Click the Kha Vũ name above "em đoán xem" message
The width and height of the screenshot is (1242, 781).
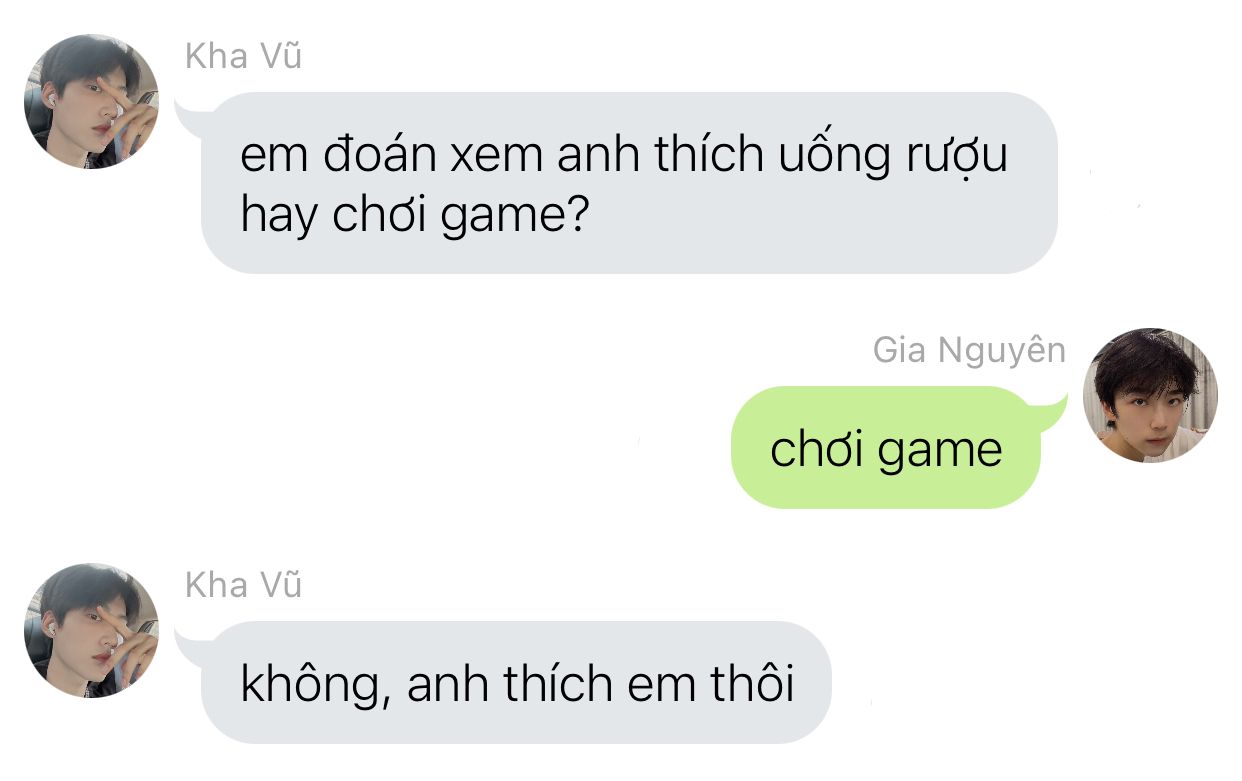coord(243,57)
